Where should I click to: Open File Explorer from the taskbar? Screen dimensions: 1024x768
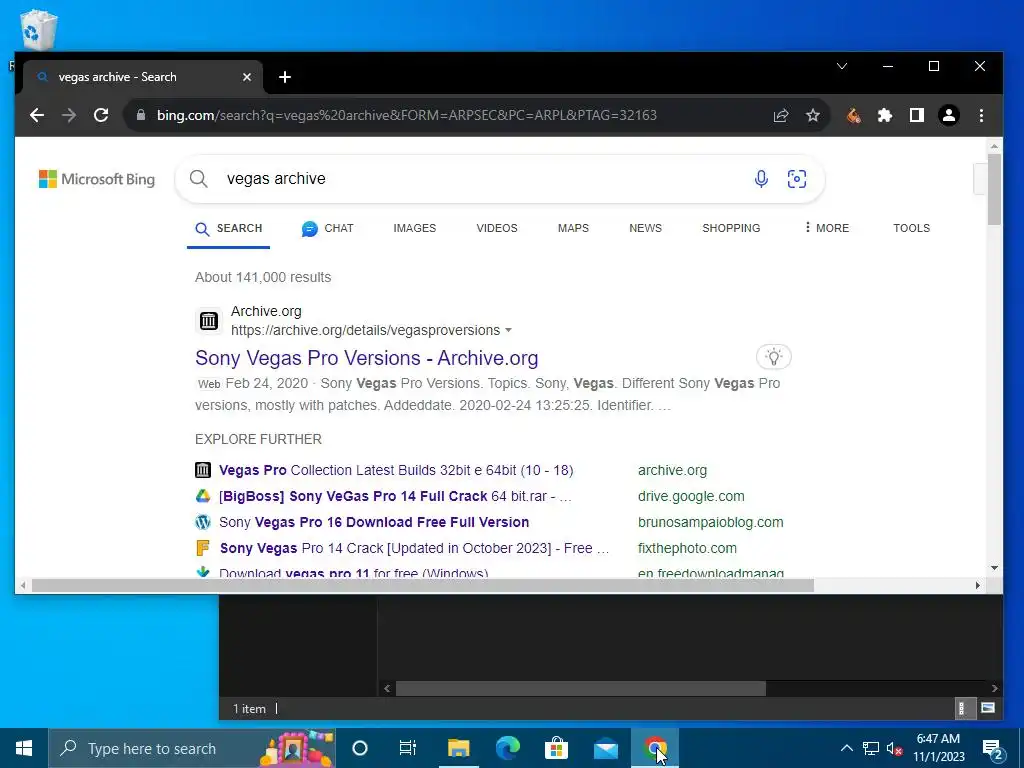458,748
